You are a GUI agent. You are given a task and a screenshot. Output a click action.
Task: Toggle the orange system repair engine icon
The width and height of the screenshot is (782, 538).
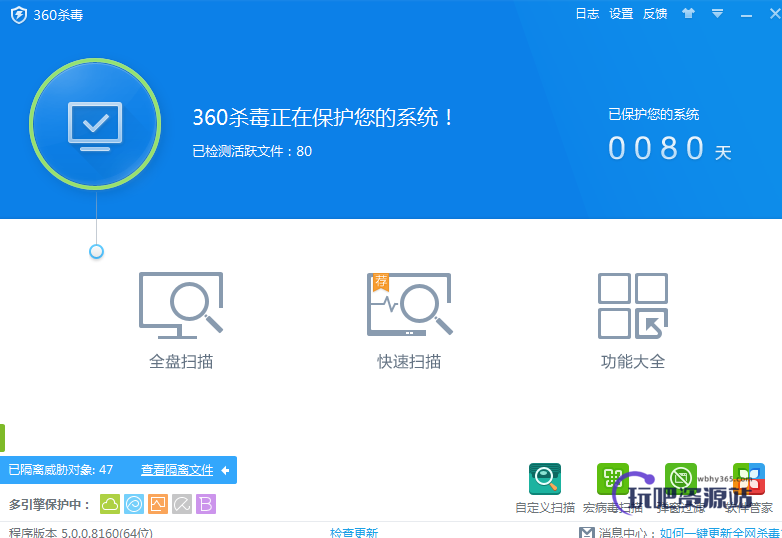point(158,504)
